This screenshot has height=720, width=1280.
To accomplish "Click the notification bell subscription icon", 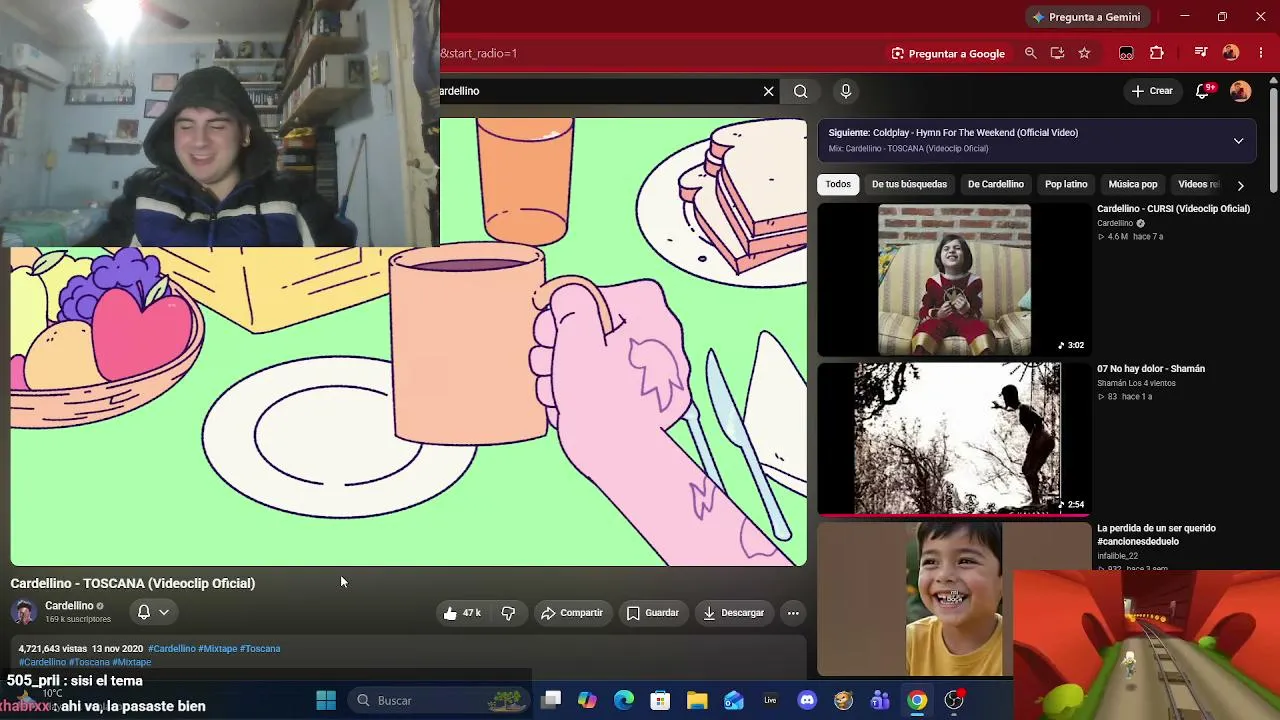I will 144,612.
